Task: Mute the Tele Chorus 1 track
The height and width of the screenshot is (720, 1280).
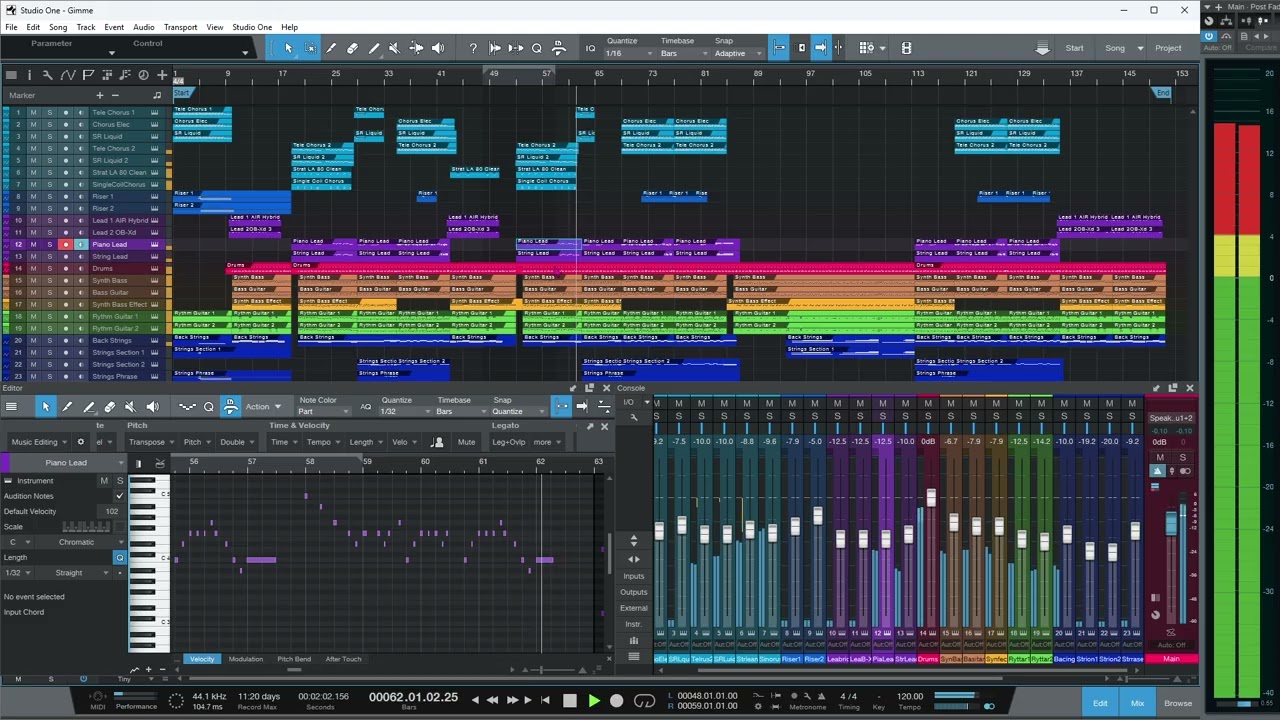Action: (x=33, y=112)
